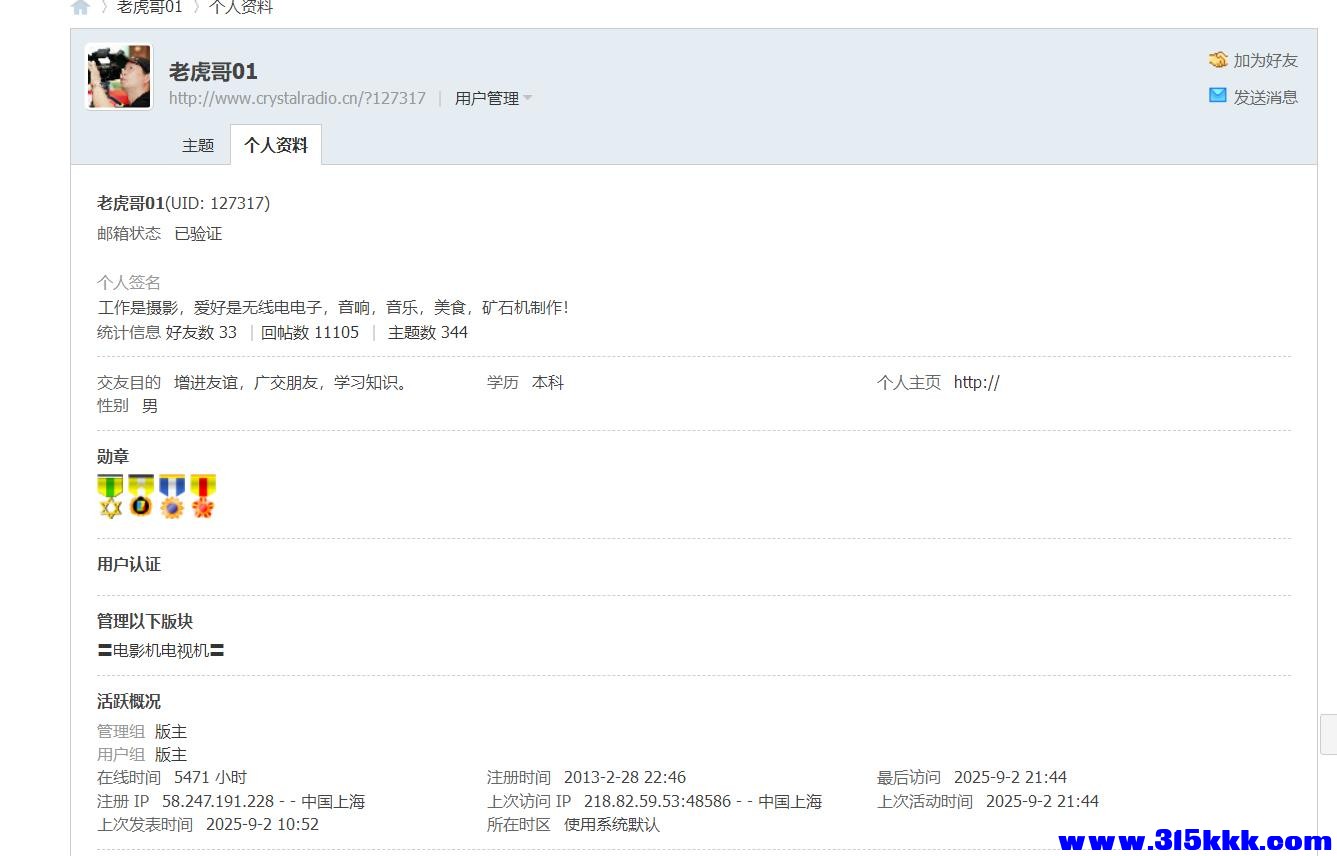This screenshot has width=1337, height=856.
Task: View the 回帖数 11105 replies link
Action: click(309, 332)
